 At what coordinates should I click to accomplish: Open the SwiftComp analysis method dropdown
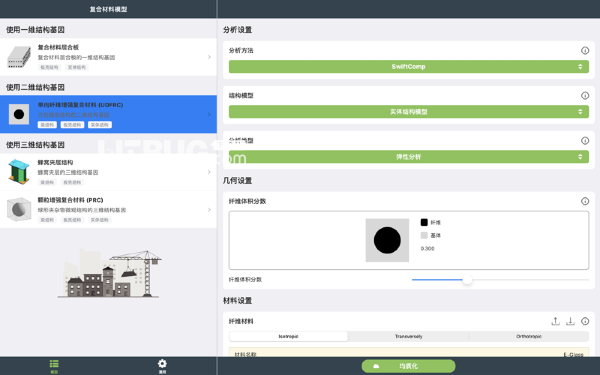click(x=409, y=67)
